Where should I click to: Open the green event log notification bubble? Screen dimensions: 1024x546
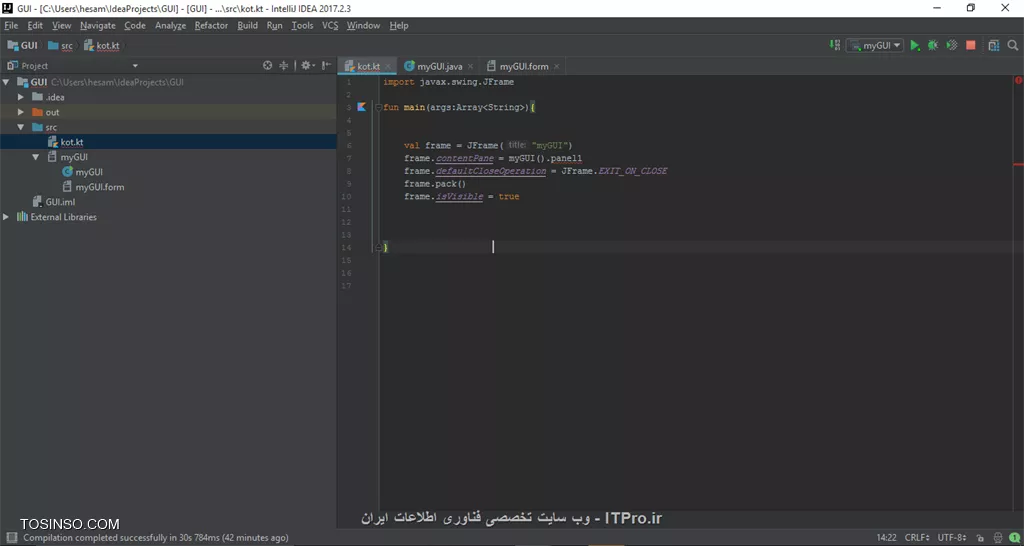click(1014, 538)
